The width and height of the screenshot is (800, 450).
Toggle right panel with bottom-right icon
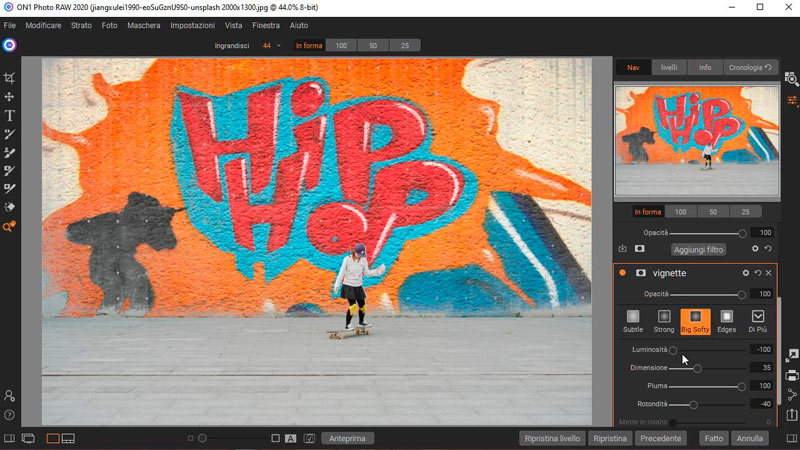(x=792, y=438)
